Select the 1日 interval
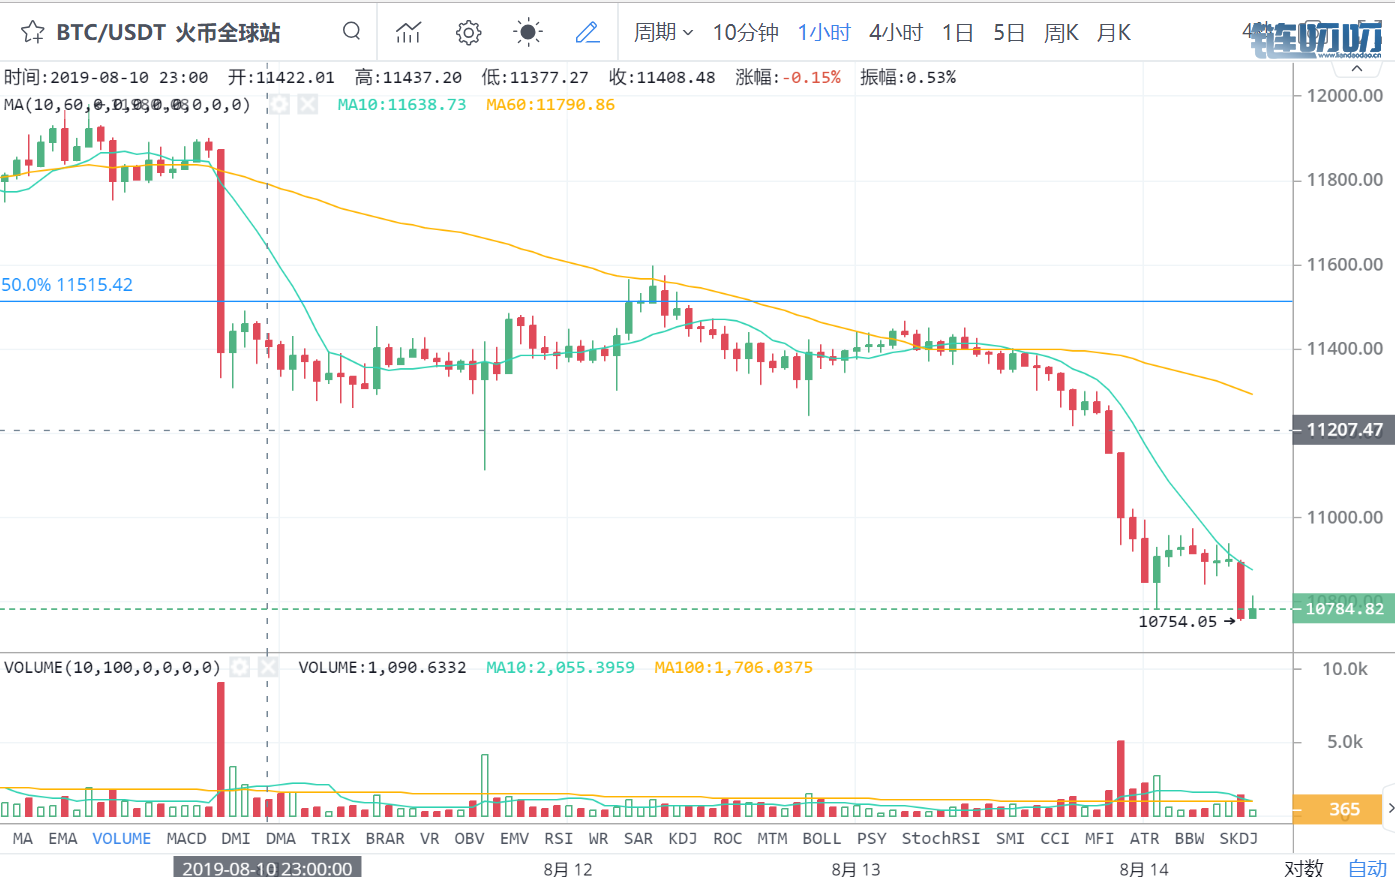Image resolution: width=1395 pixels, height=877 pixels. 957,32
